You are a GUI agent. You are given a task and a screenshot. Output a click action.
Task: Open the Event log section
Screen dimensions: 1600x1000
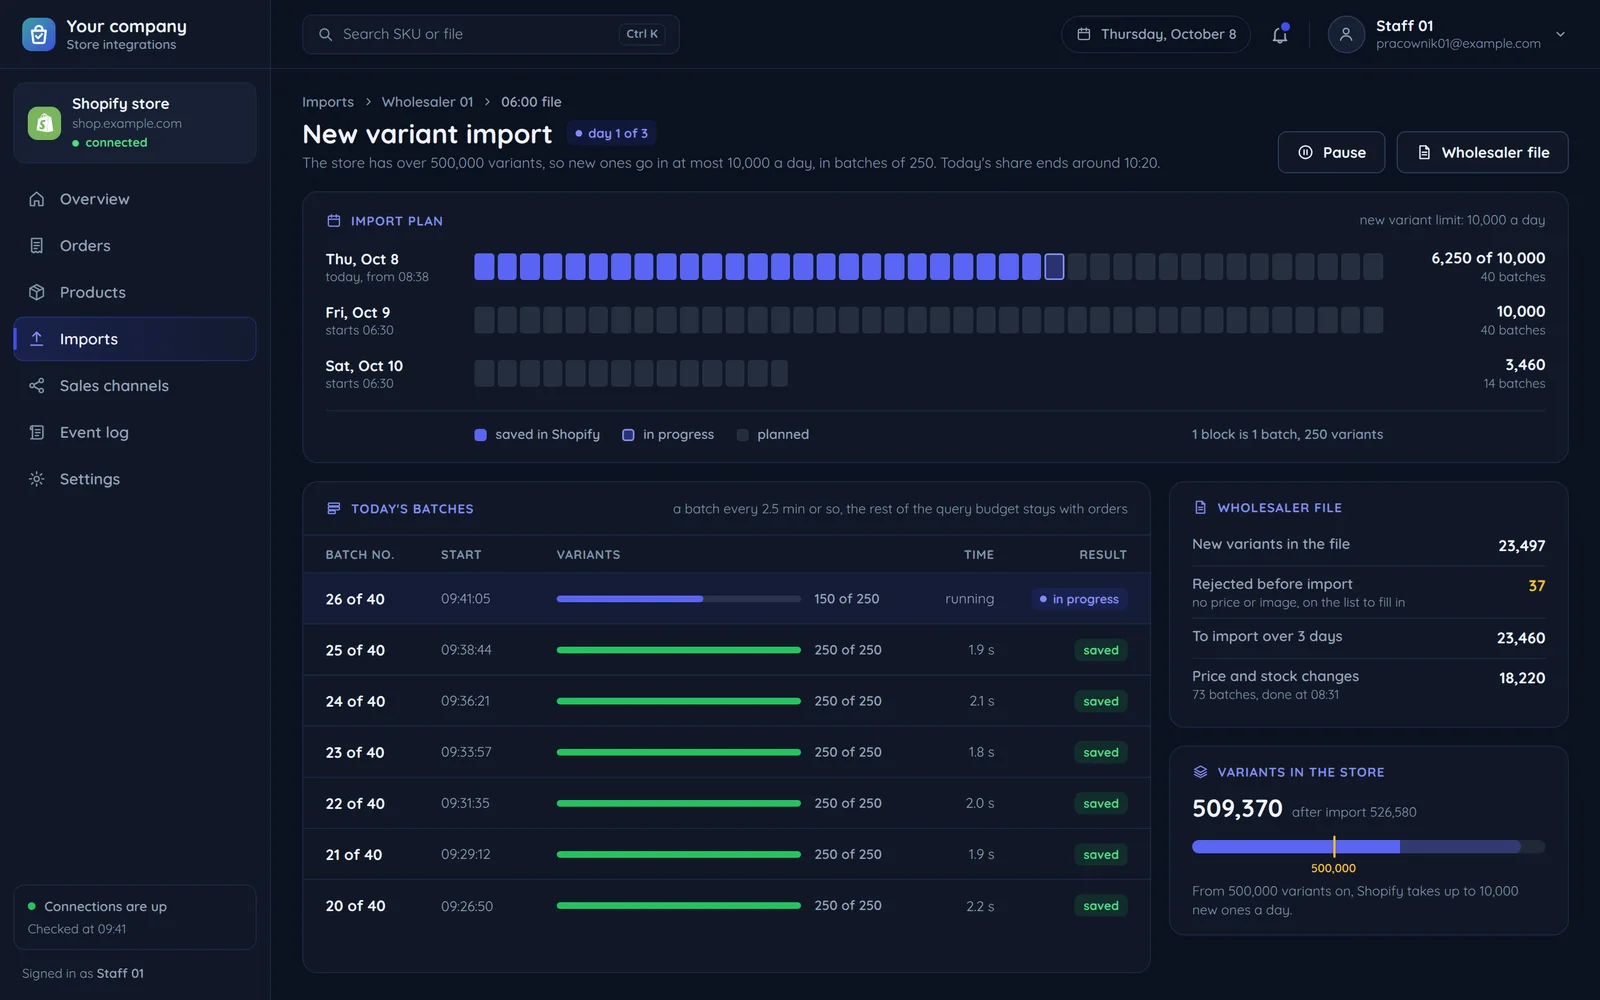click(135, 432)
